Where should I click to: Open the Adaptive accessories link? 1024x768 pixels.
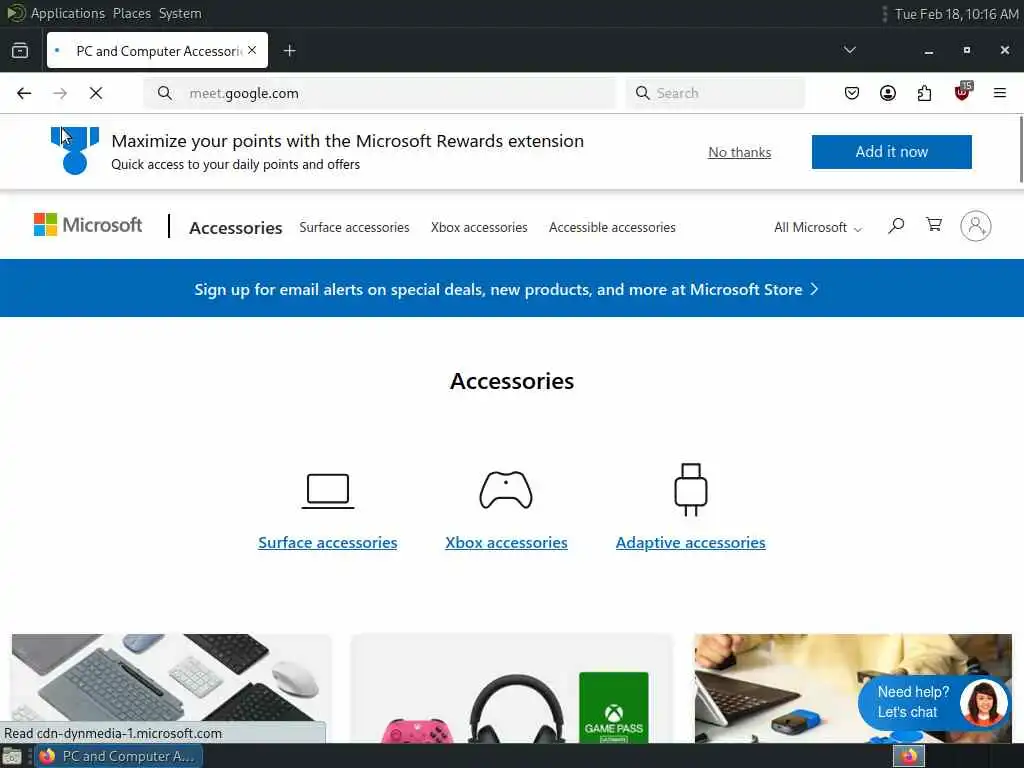(x=690, y=543)
